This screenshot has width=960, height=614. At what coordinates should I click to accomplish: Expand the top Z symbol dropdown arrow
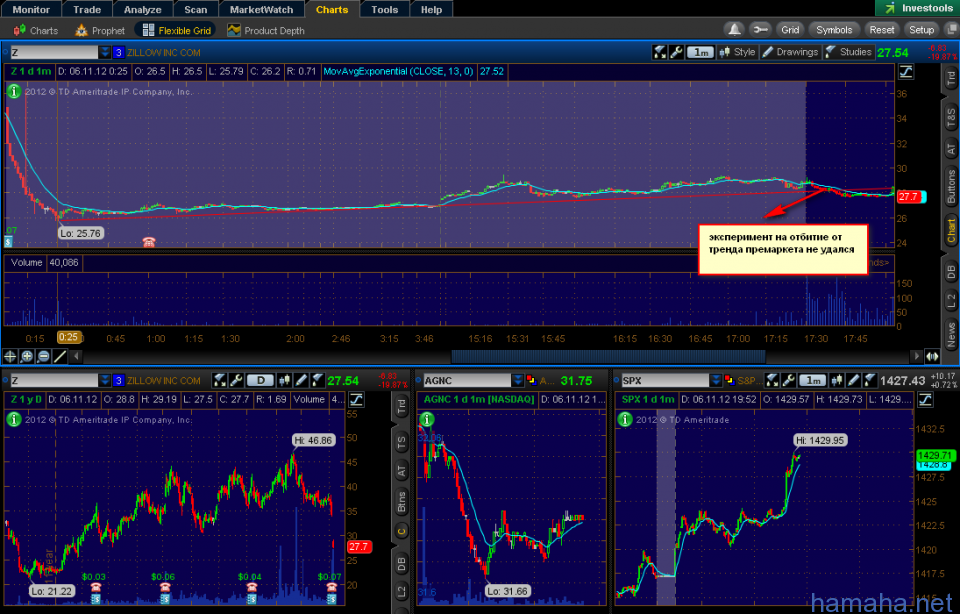(105, 52)
